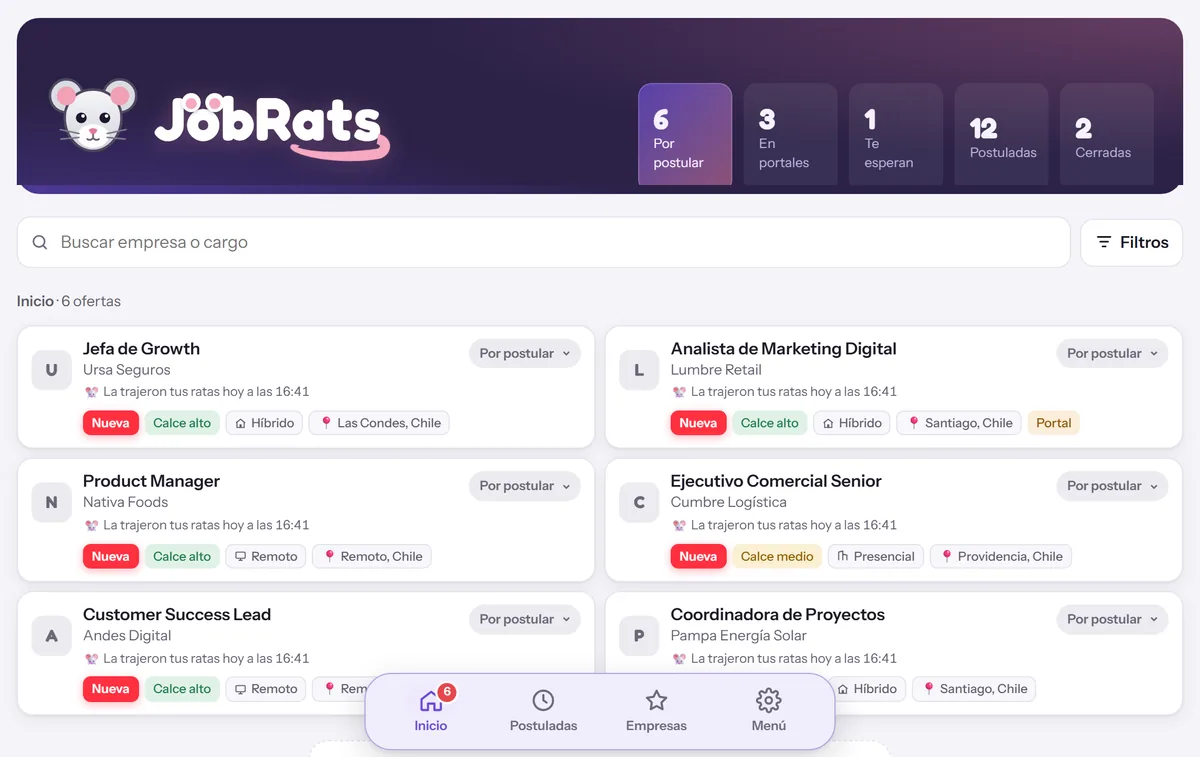This screenshot has width=1200, height=757.
Task: Click the clock icon for Postuladas
Action: pyautogui.click(x=543, y=700)
